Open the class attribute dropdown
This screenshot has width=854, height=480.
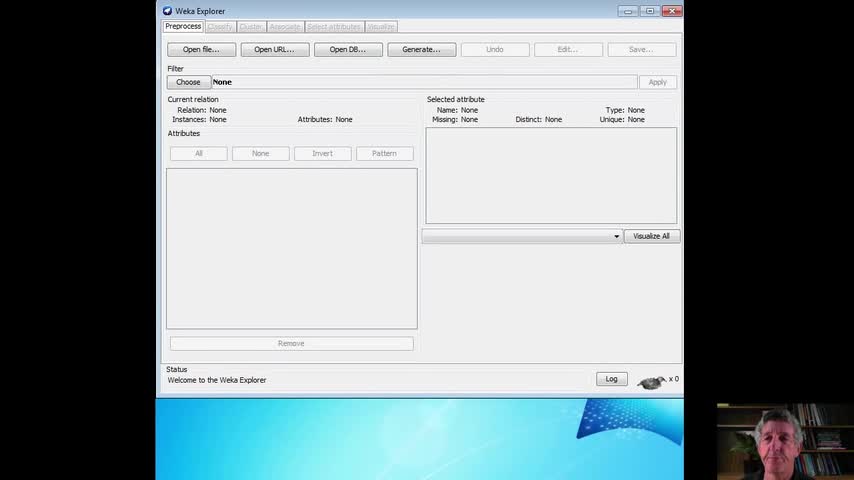(522, 236)
